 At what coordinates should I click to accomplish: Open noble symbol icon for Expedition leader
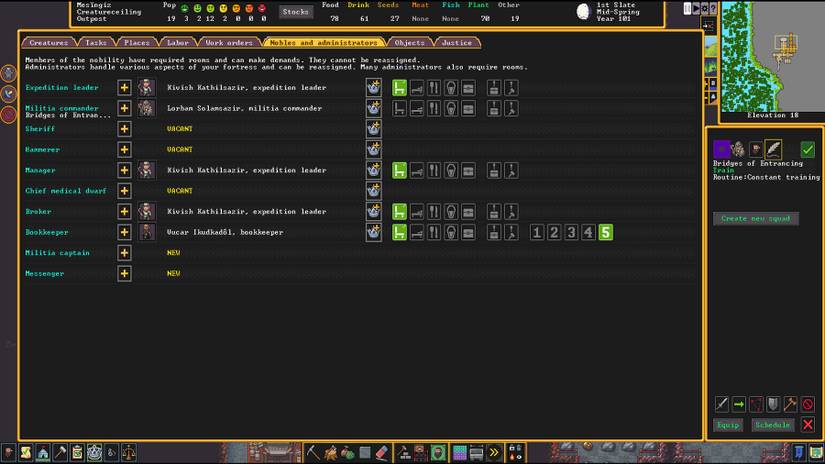tap(373, 88)
